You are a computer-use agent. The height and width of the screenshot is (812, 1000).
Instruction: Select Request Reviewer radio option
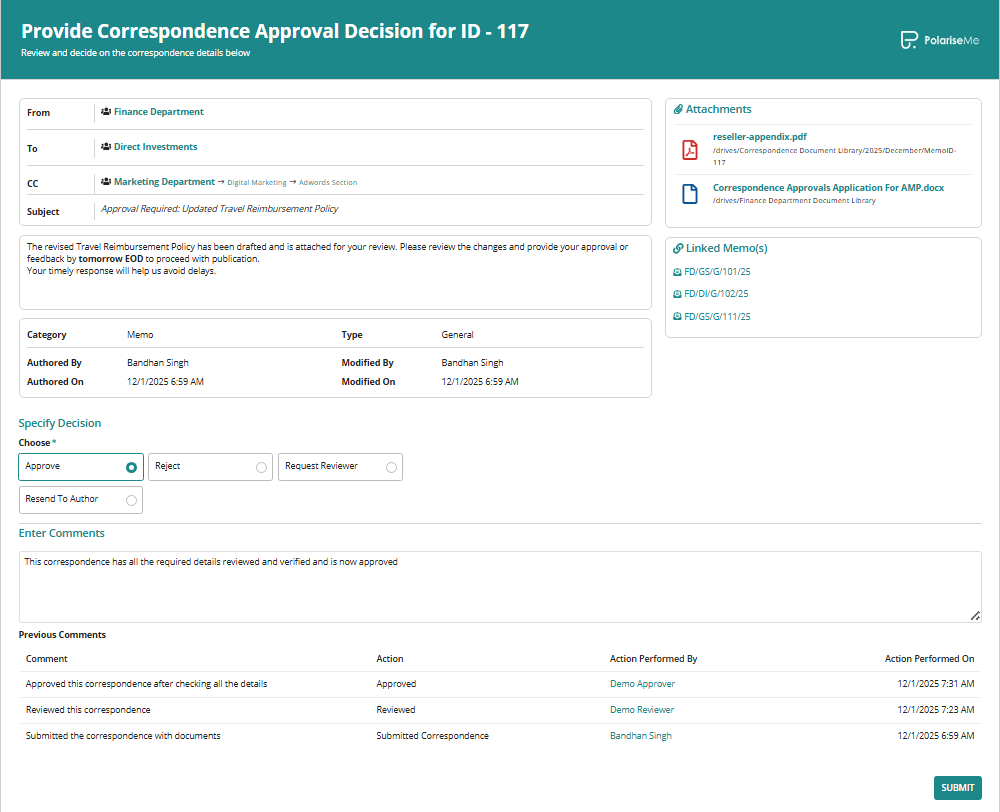pyautogui.click(x=391, y=467)
